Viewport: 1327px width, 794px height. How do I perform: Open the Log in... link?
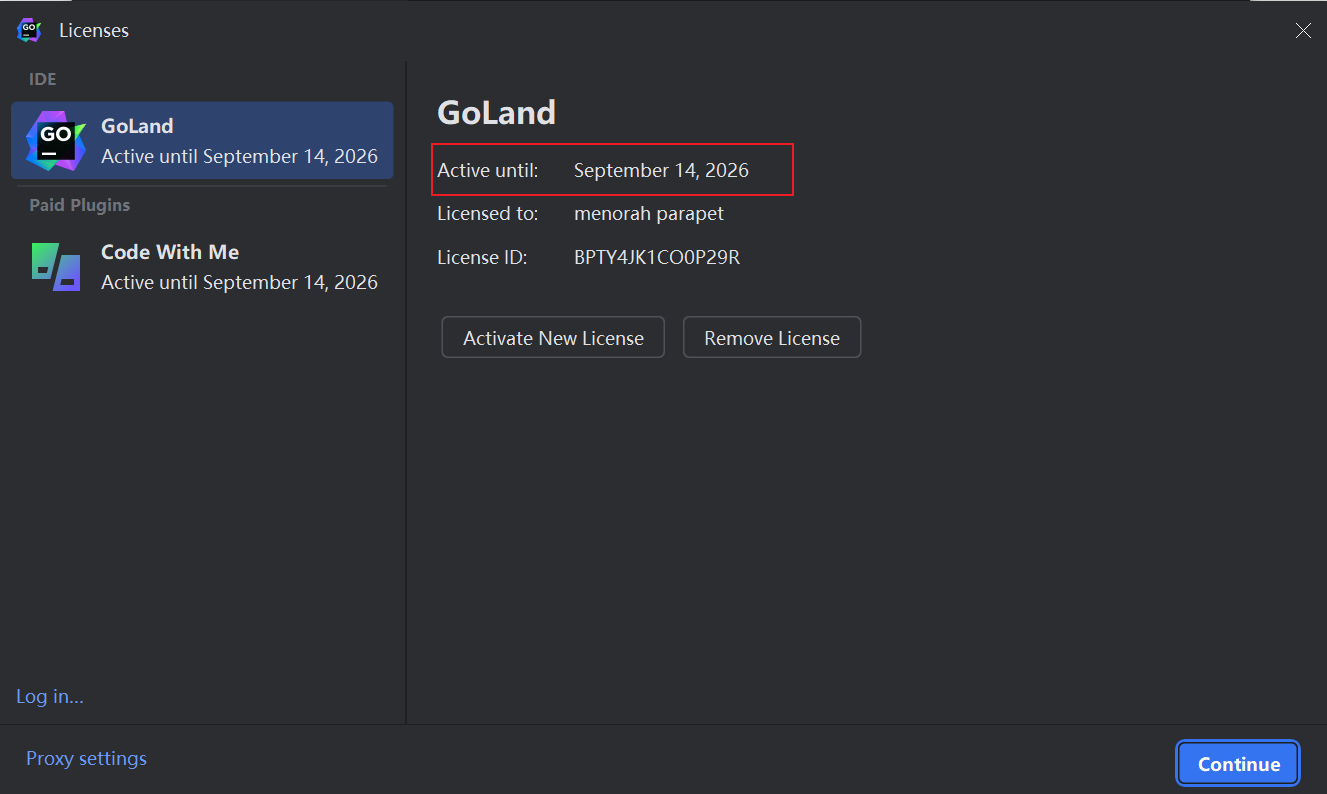50,697
